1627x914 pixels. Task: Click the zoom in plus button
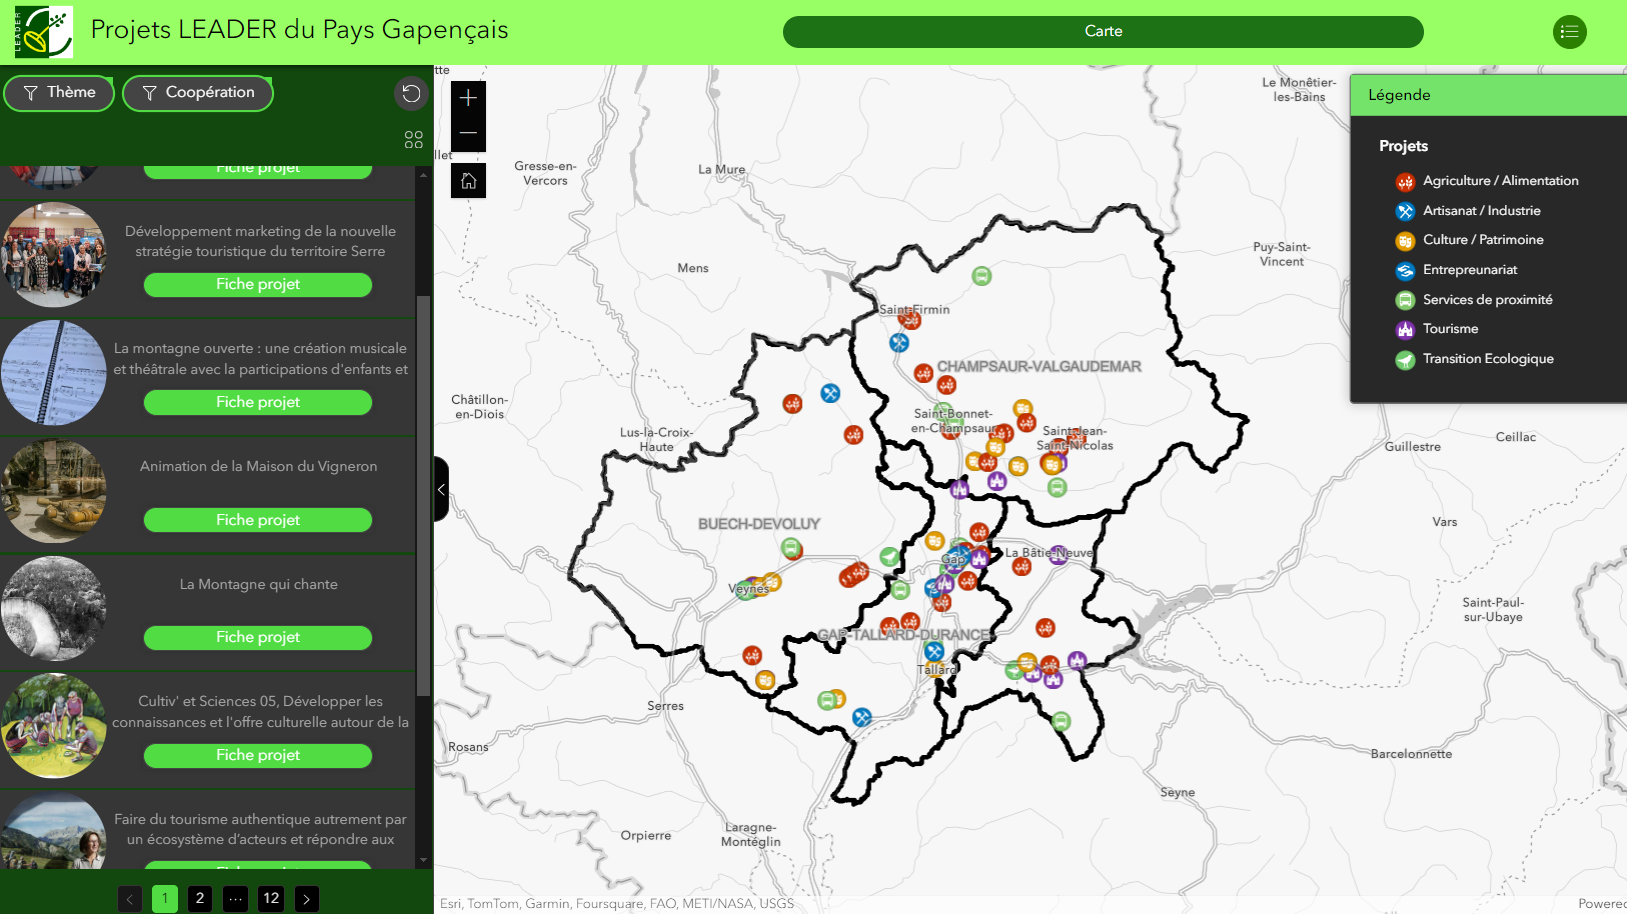pos(468,98)
